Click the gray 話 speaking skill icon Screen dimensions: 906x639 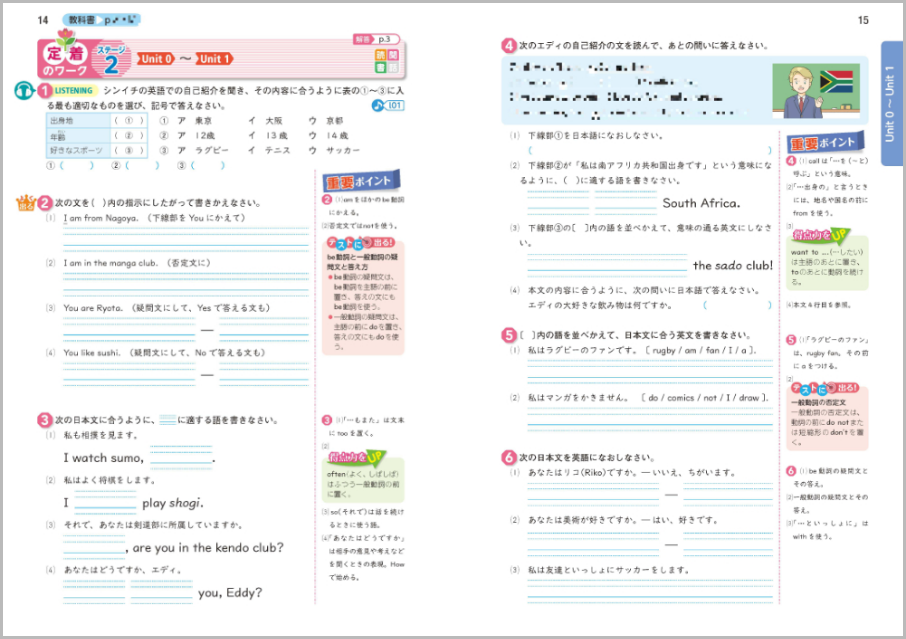392,68
